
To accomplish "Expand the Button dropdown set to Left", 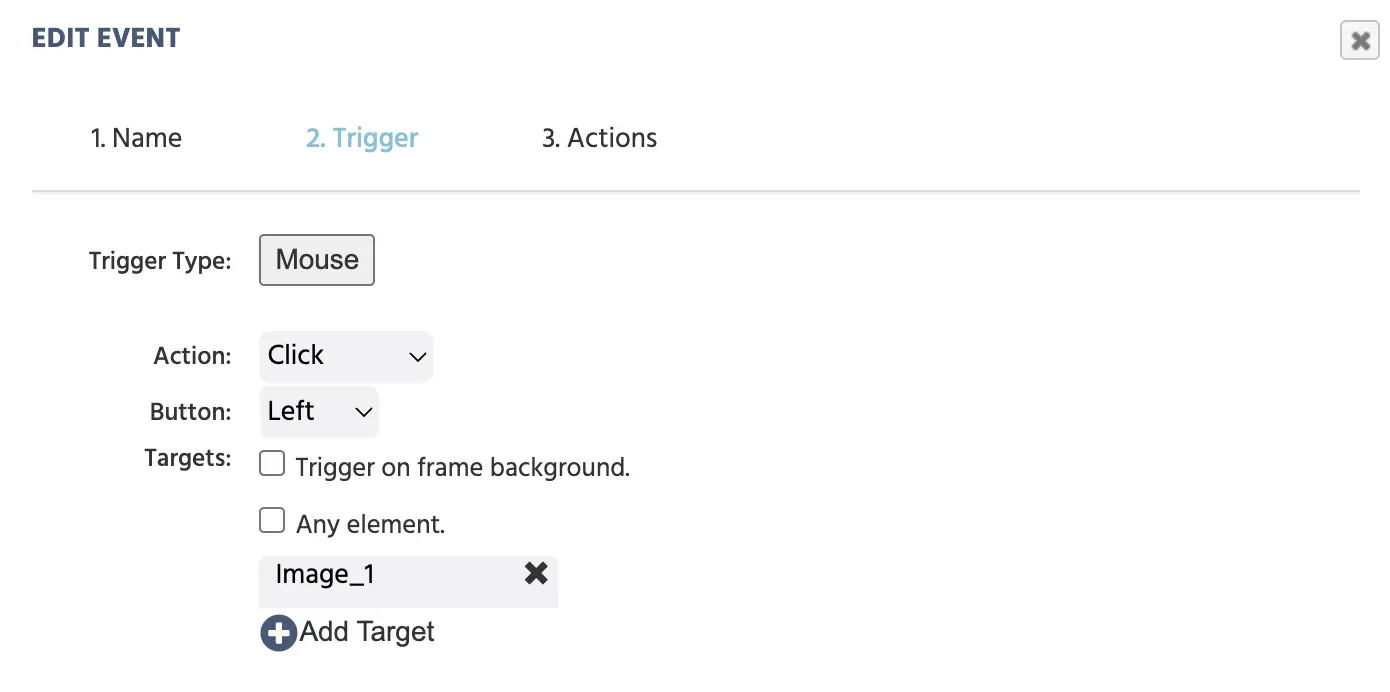I will click(x=318, y=412).
